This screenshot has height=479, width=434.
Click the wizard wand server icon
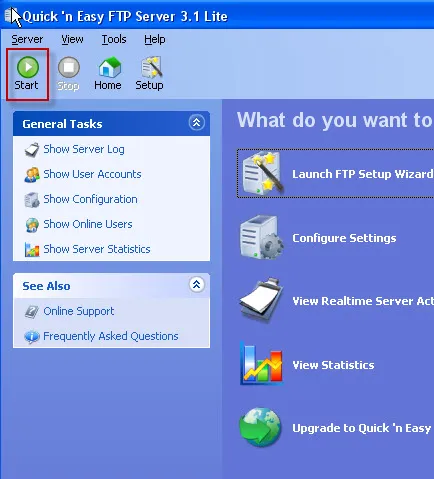(263, 173)
